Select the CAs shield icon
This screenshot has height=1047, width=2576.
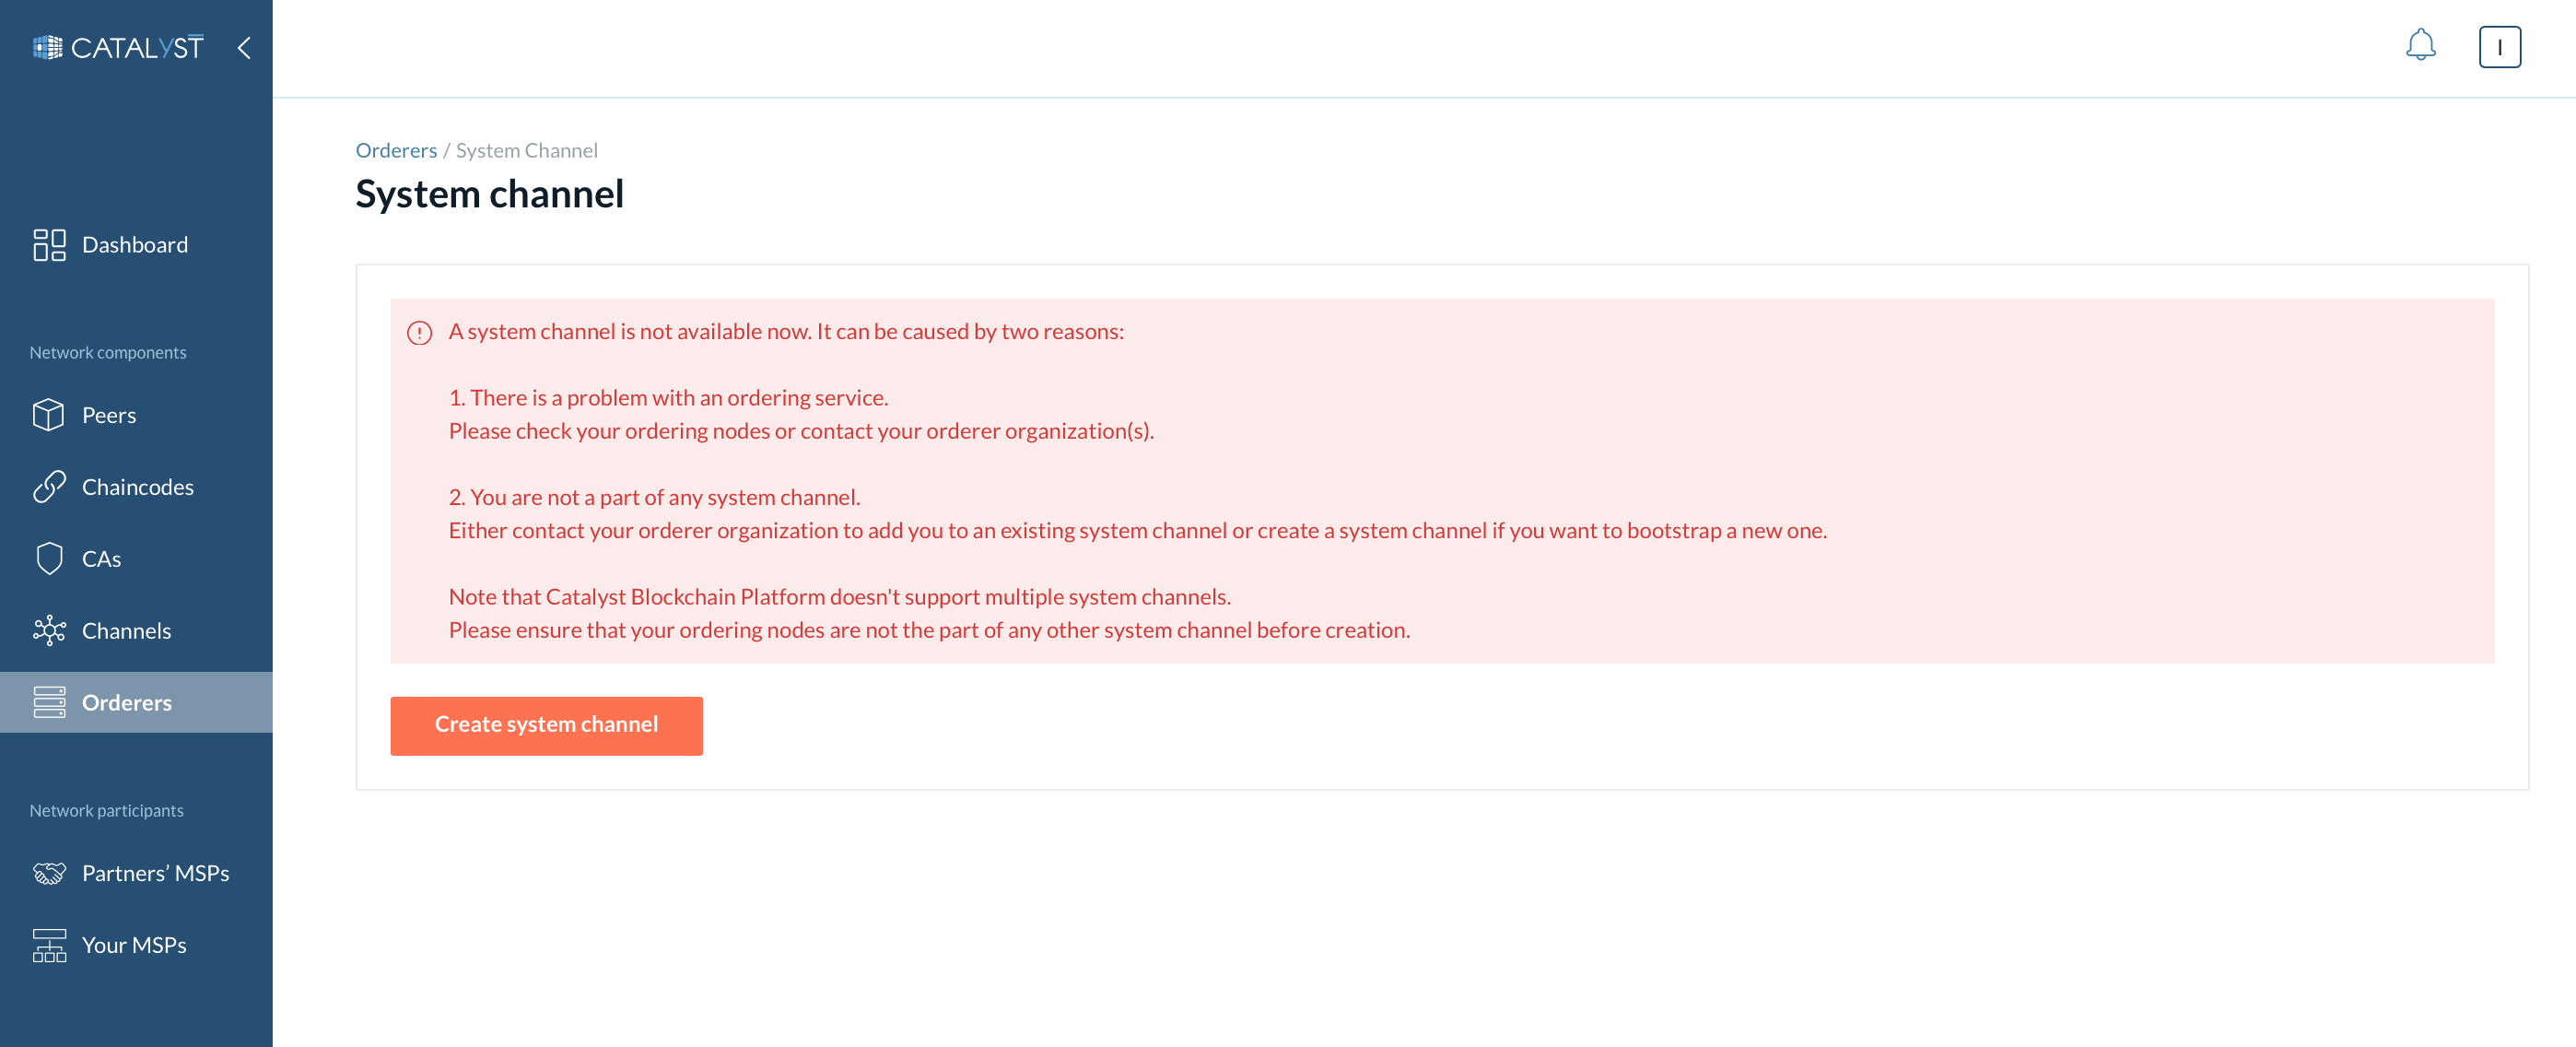(x=48, y=558)
